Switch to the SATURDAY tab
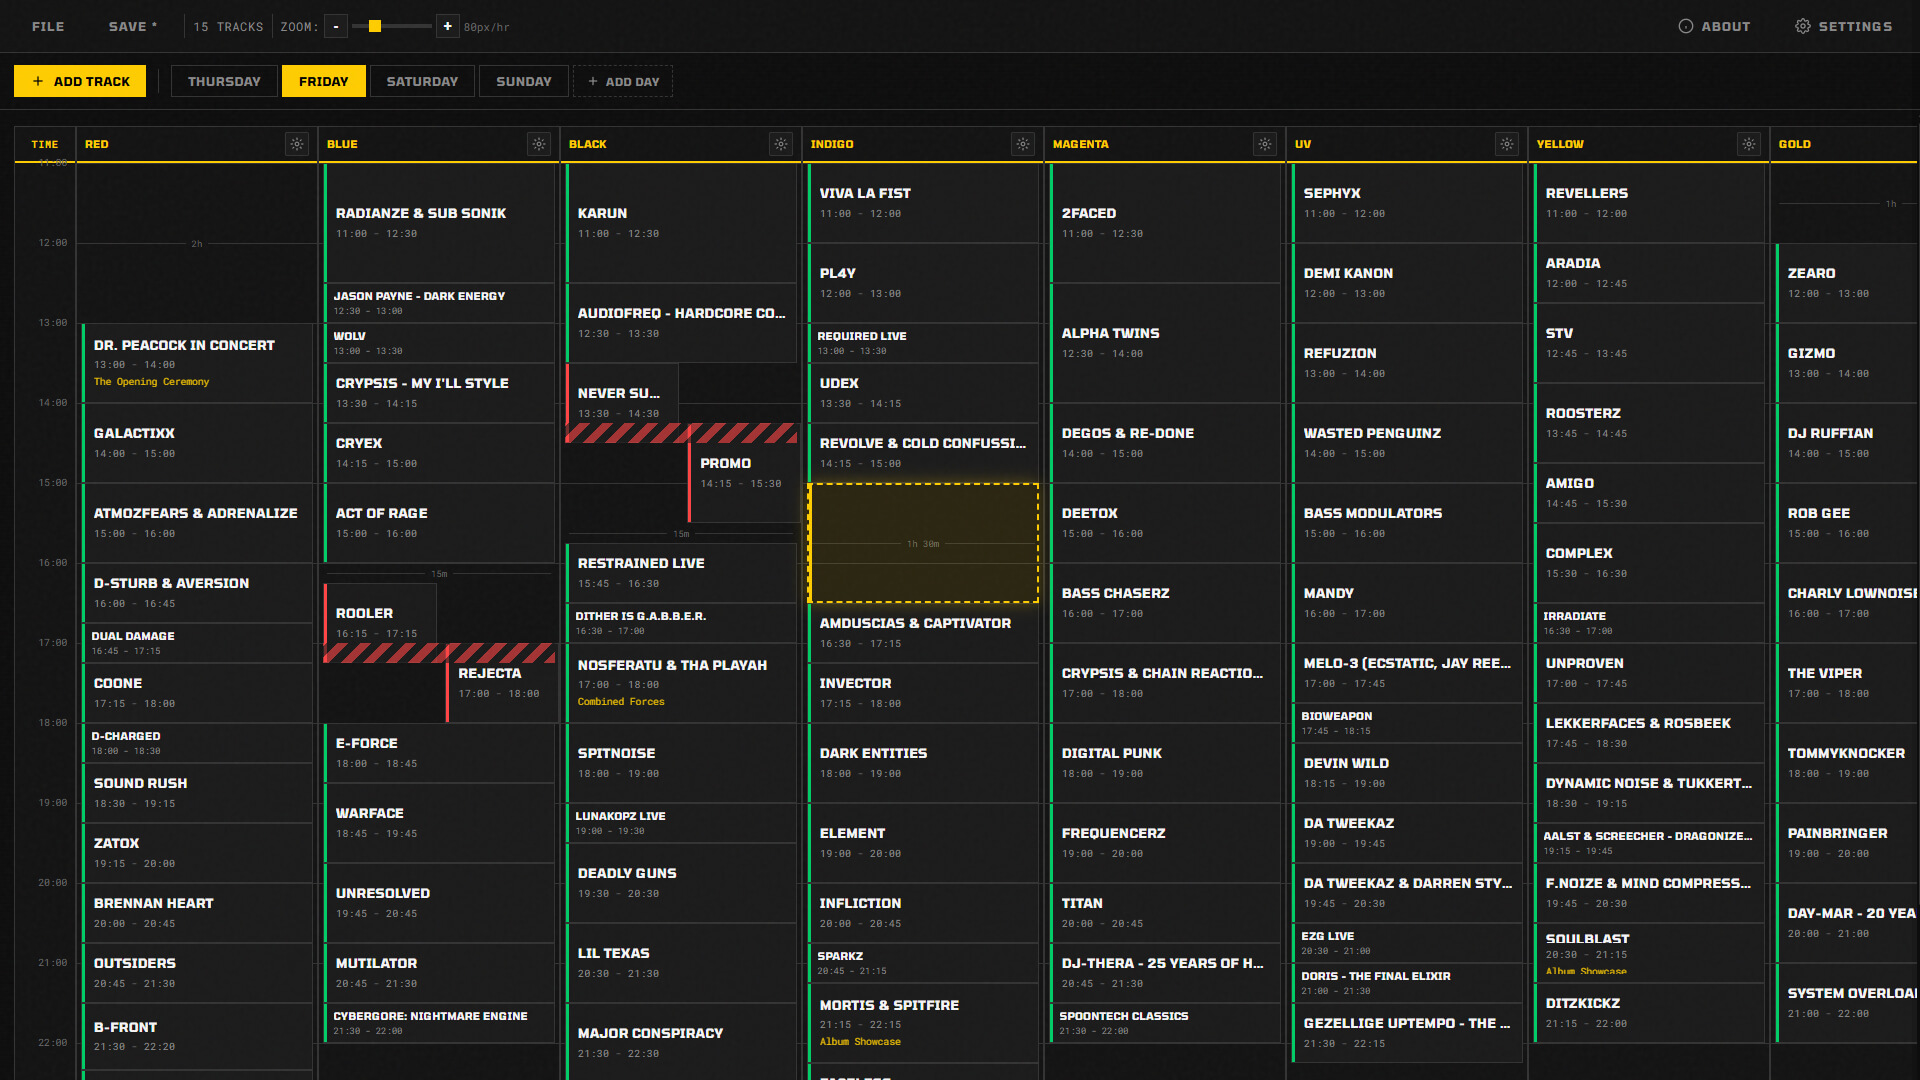 [422, 81]
